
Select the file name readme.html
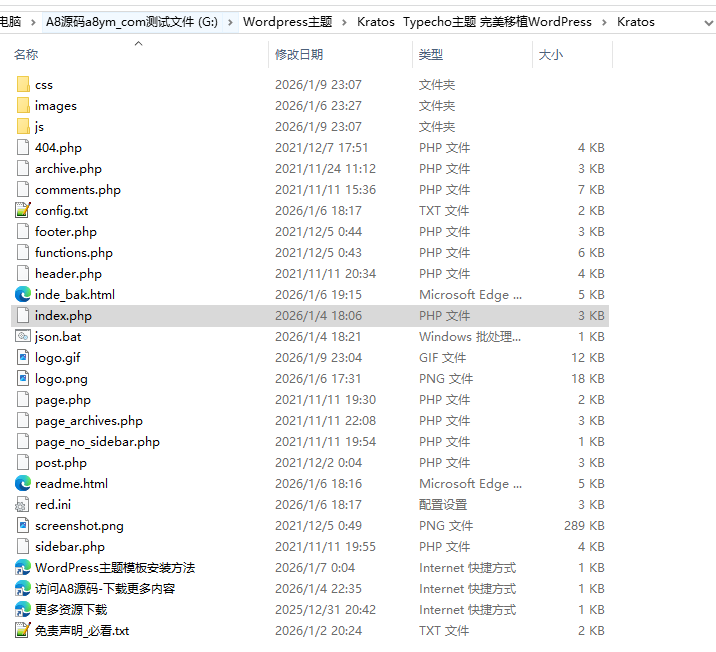[72, 484]
